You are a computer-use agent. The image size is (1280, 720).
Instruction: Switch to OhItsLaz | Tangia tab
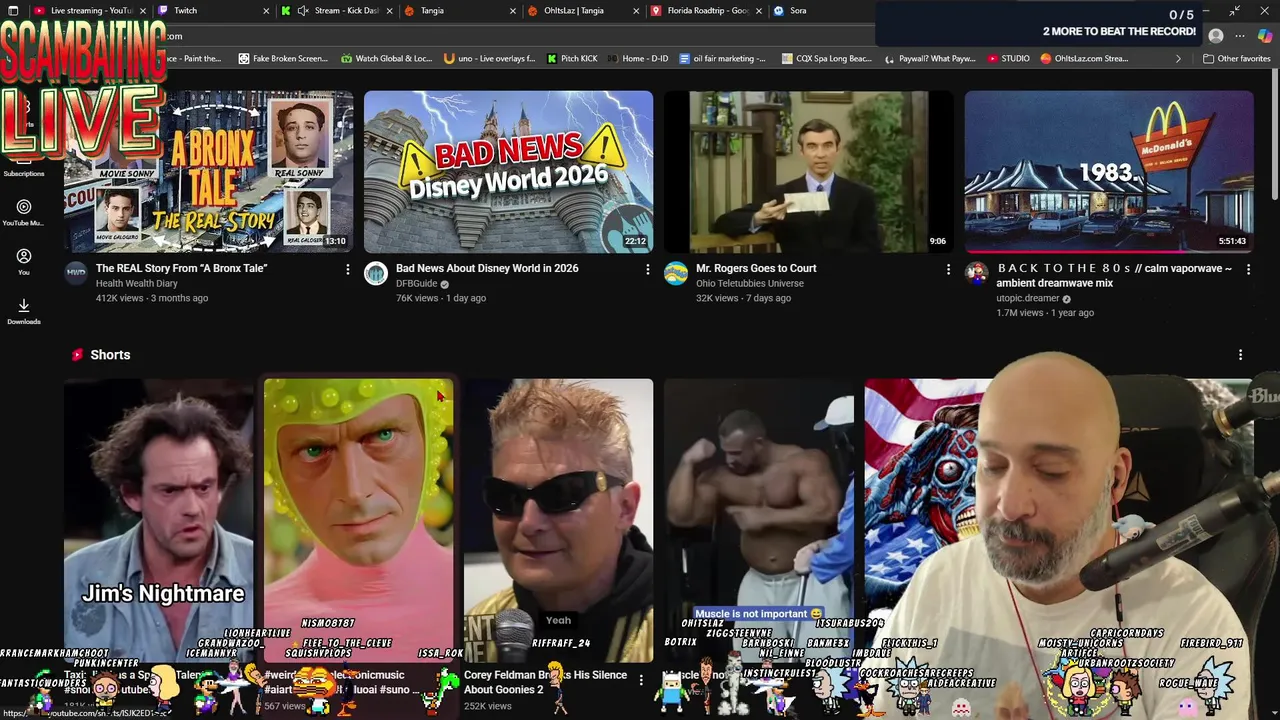(583, 10)
